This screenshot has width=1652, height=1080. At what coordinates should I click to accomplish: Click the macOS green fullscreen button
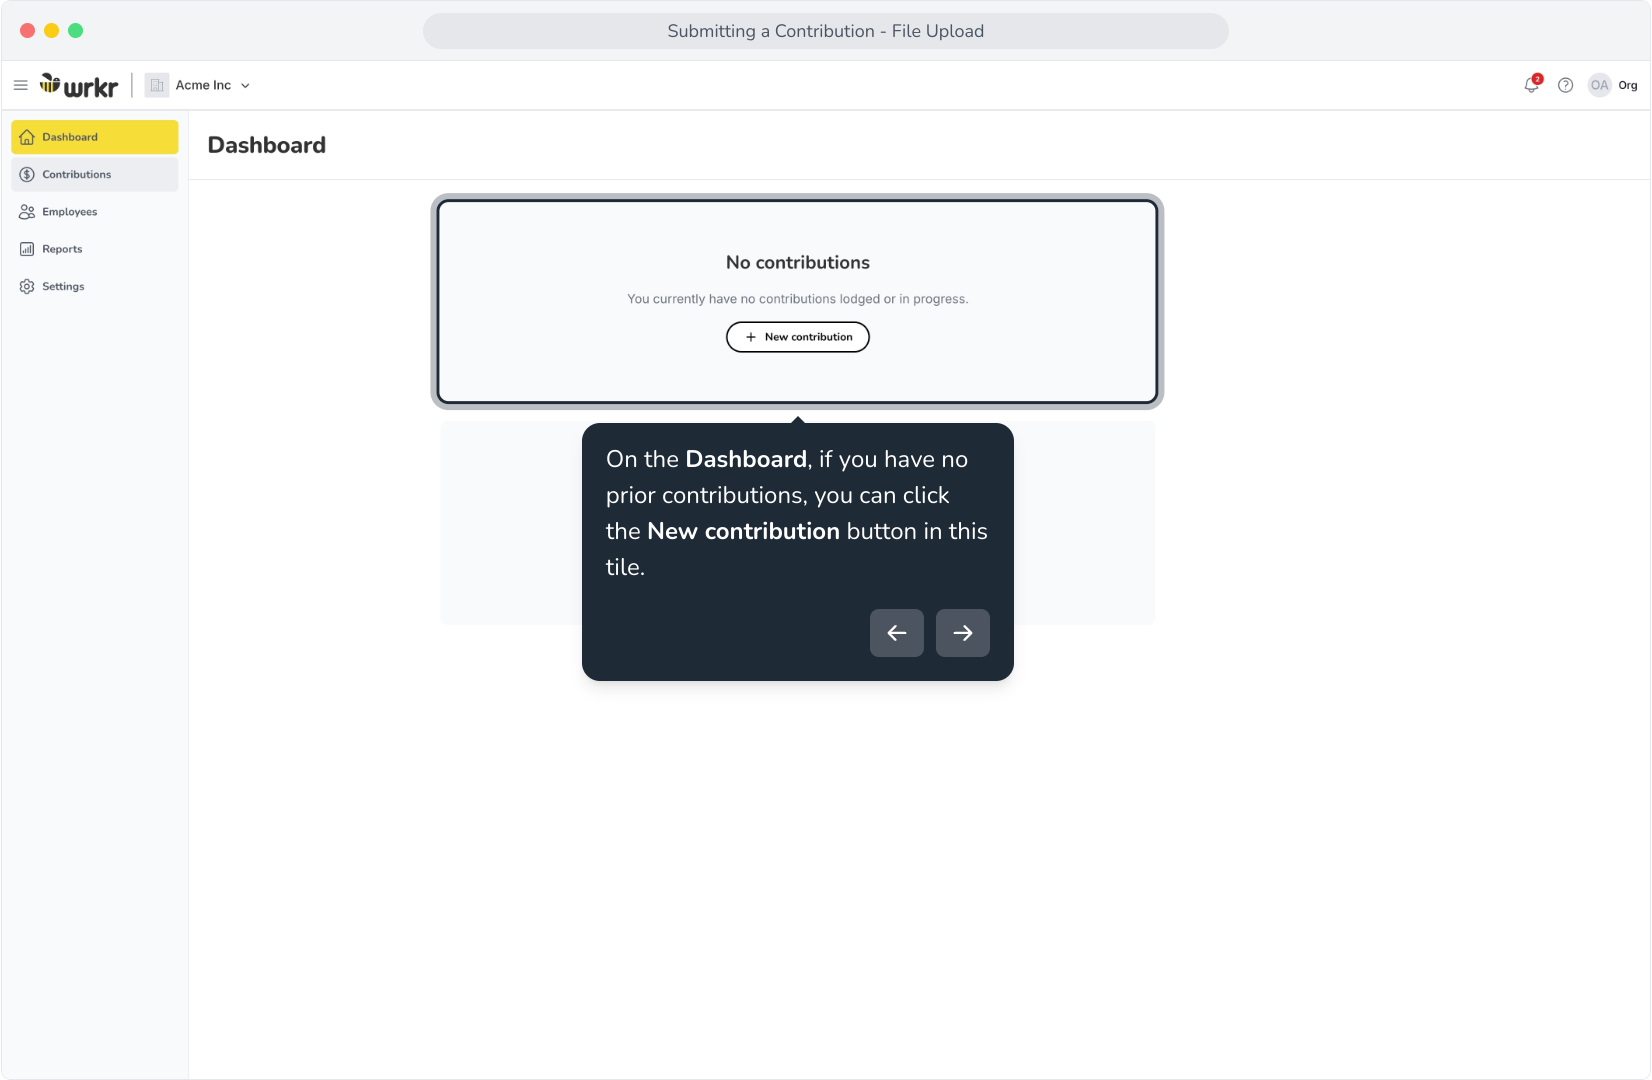pyautogui.click(x=76, y=31)
